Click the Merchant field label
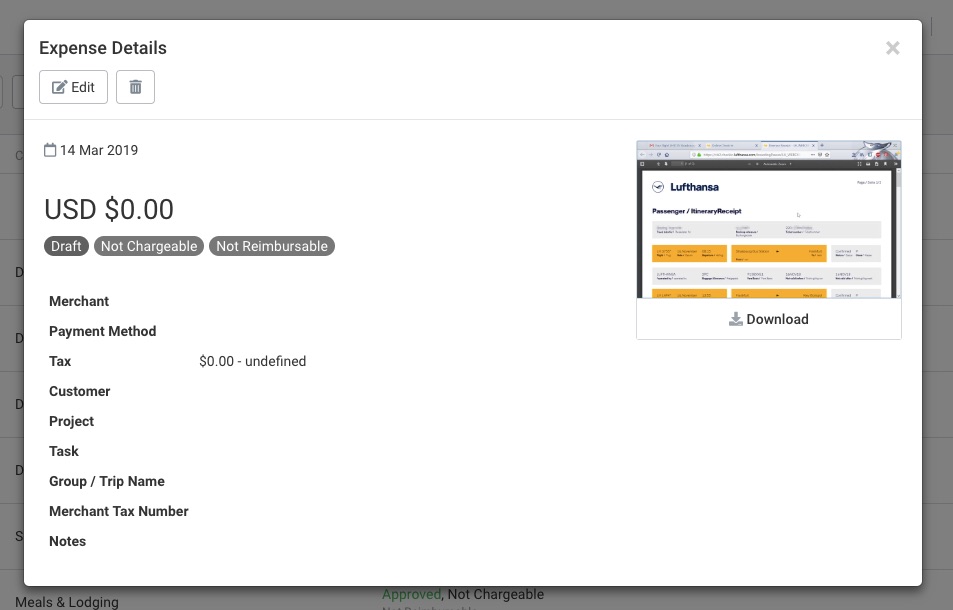This screenshot has width=953, height=610. (x=79, y=301)
